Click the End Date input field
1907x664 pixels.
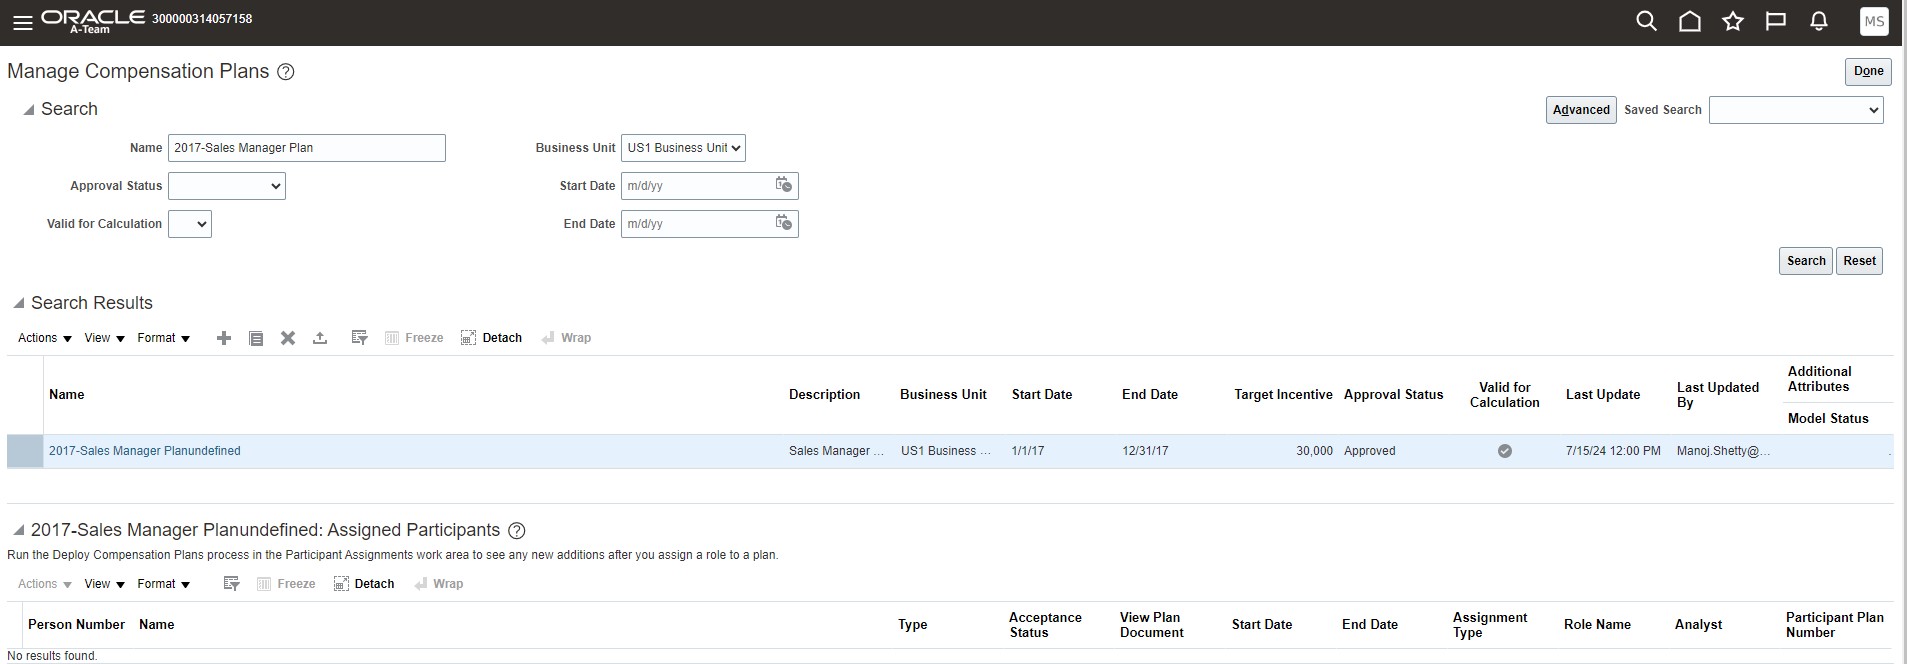[695, 224]
